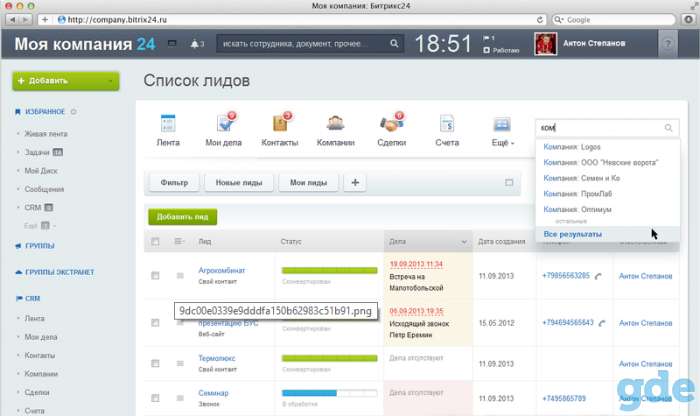Open the Сделки handshake icon
The height and width of the screenshot is (416, 700).
(x=392, y=122)
